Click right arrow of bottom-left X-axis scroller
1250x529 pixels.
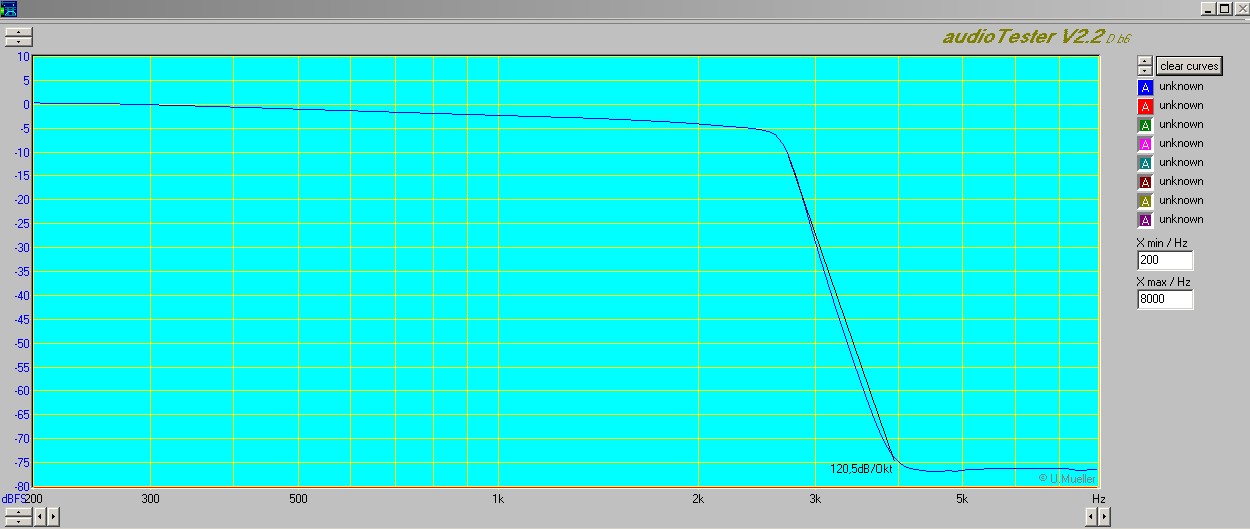[53, 517]
